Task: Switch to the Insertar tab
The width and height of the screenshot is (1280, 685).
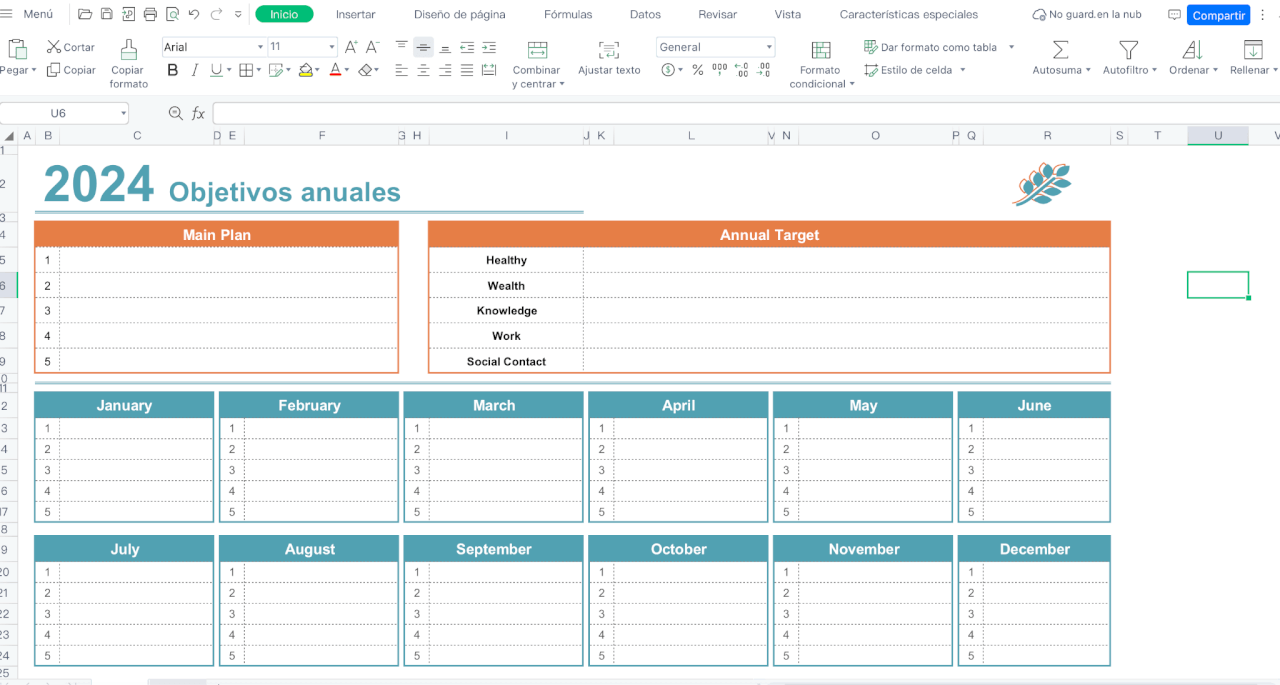Action: 355,15
